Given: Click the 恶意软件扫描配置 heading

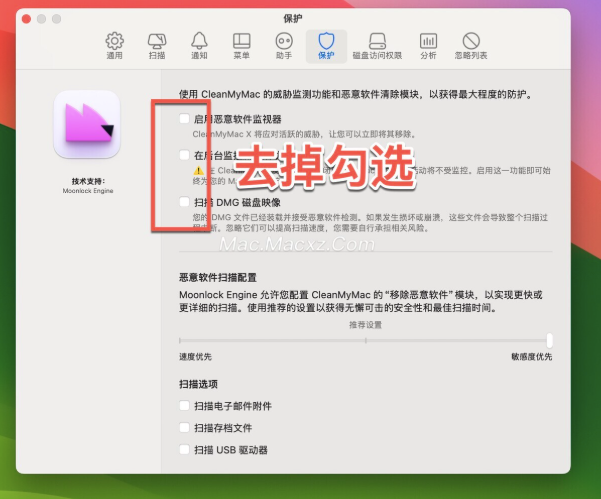Looking at the screenshot, I should [218, 277].
